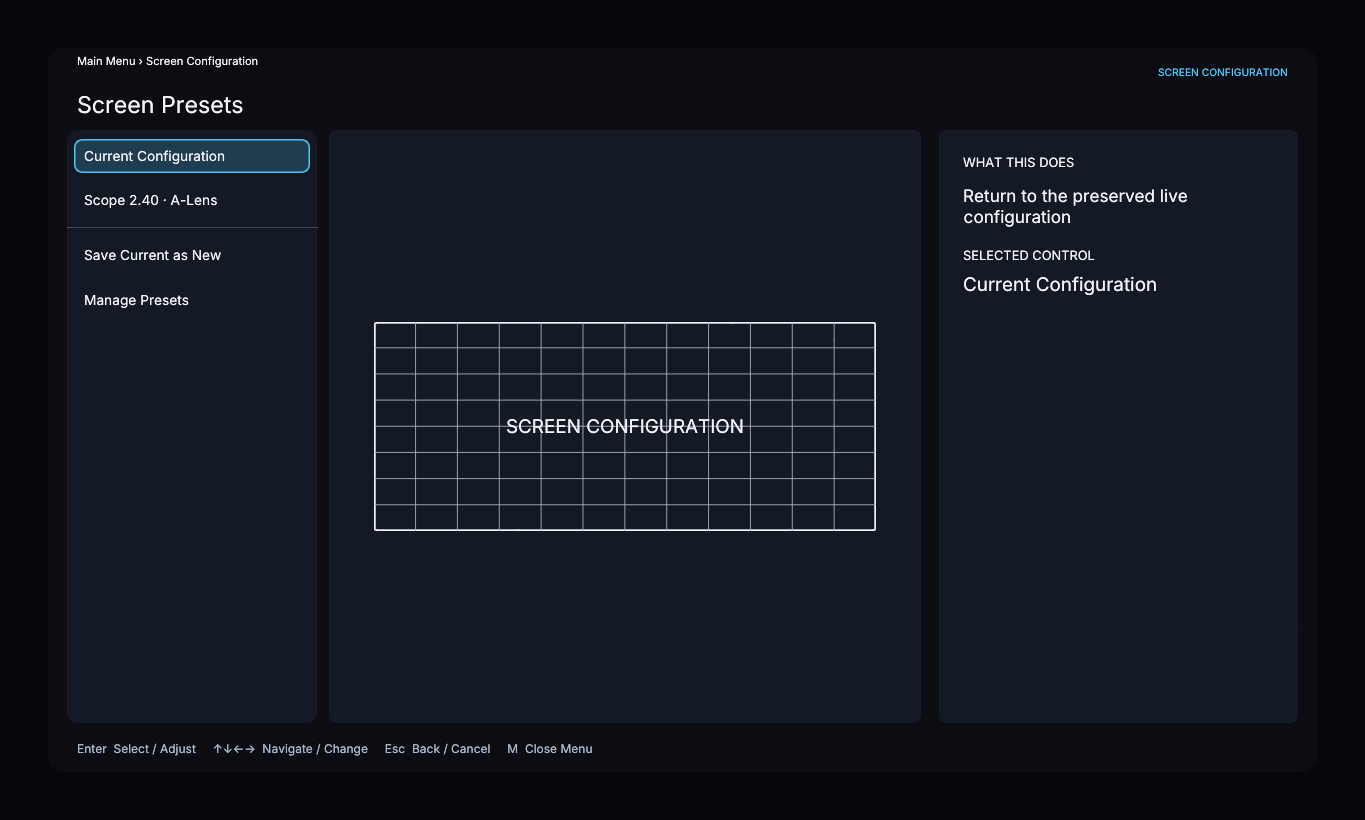Click the screen configuration grid preview
The width and height of the screenshot is (1365, 820).
(x=625, y=426)
